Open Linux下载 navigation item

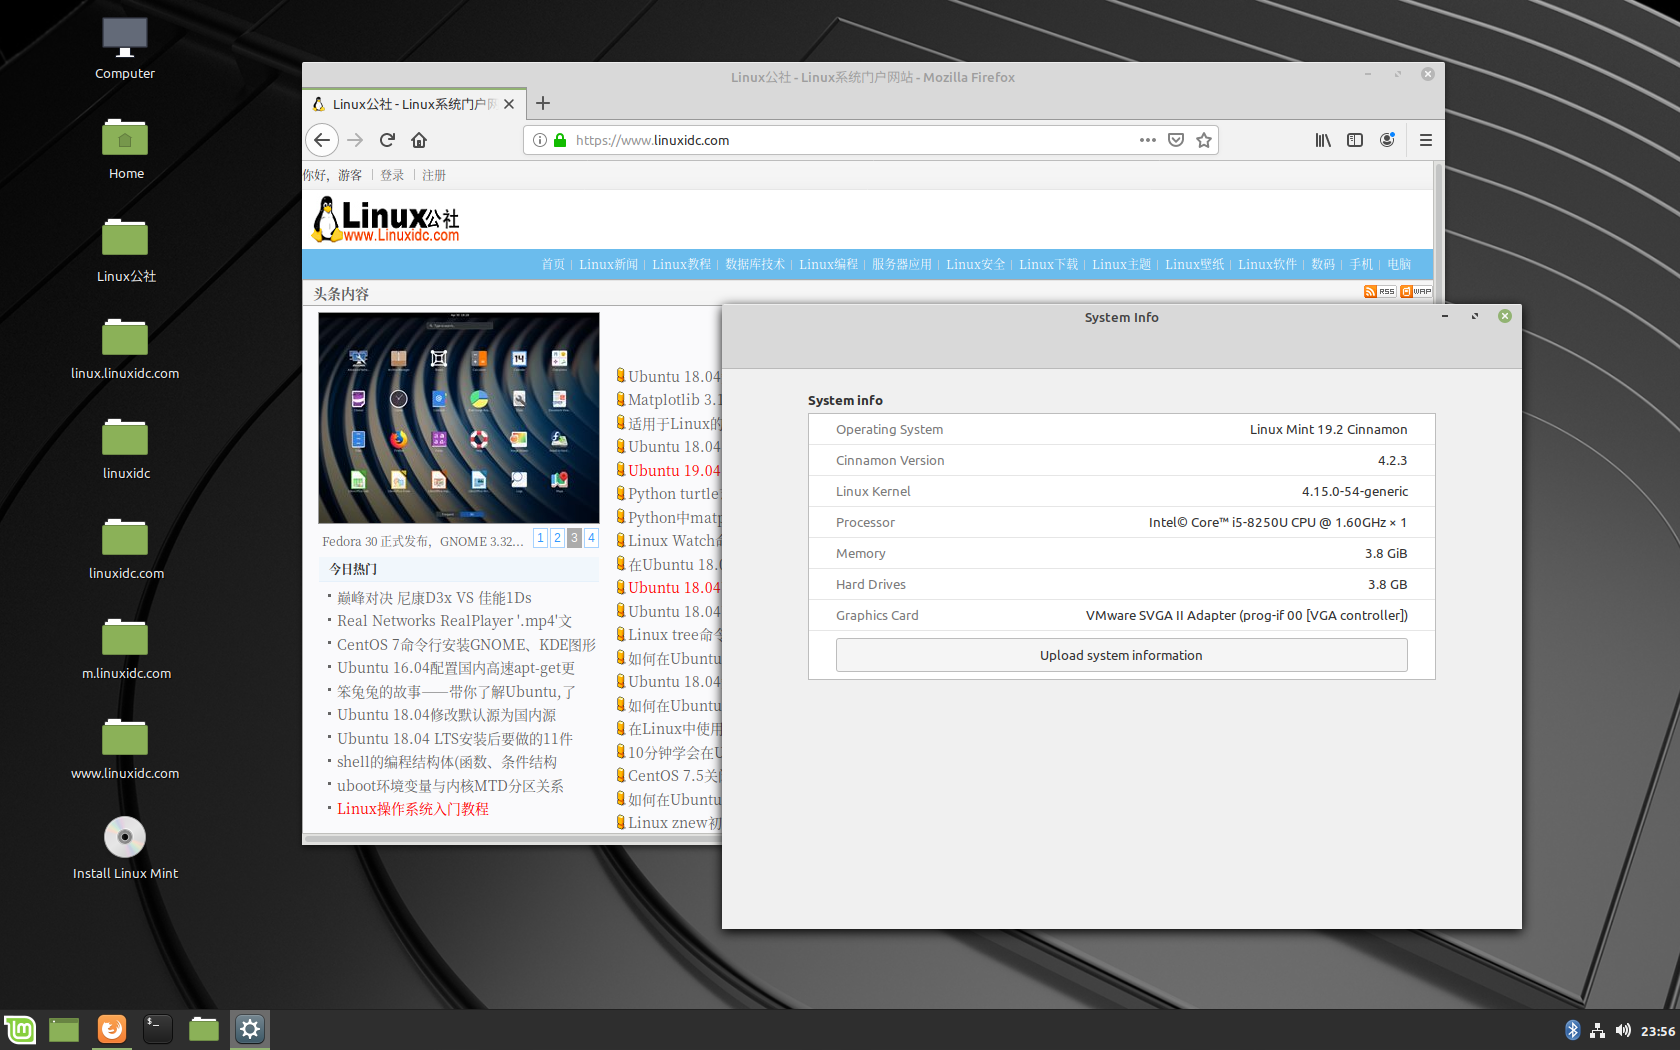[x=1048, y=264]
